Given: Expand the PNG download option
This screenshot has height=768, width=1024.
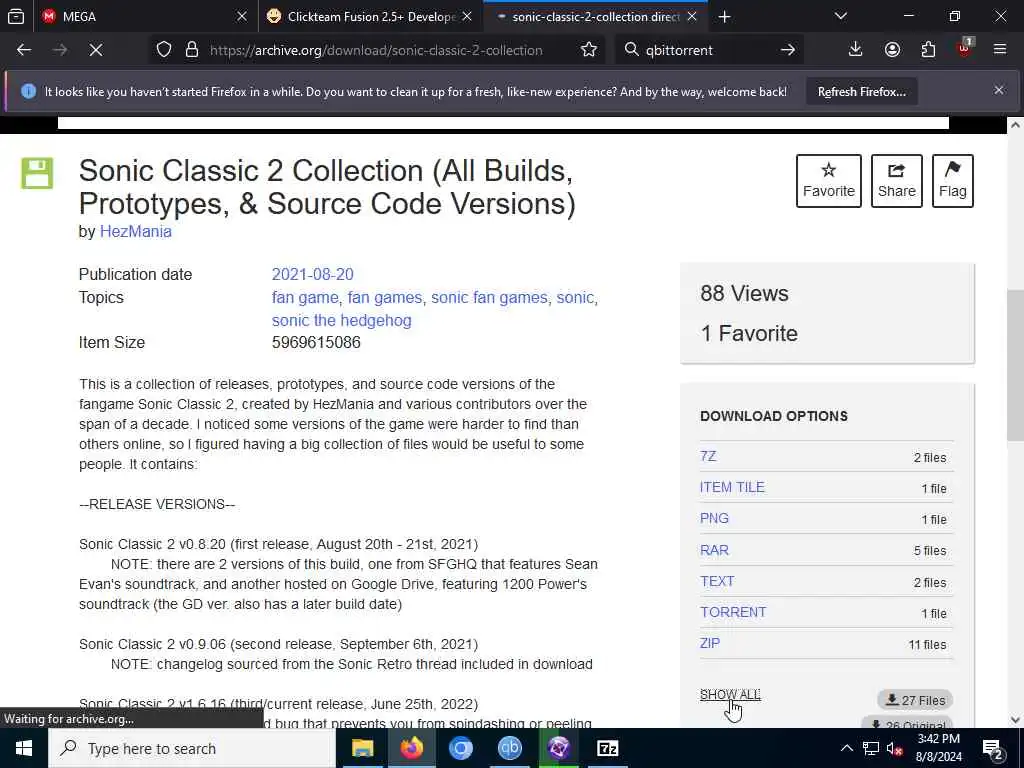Looking at the screenshot, I should point(714,519).
